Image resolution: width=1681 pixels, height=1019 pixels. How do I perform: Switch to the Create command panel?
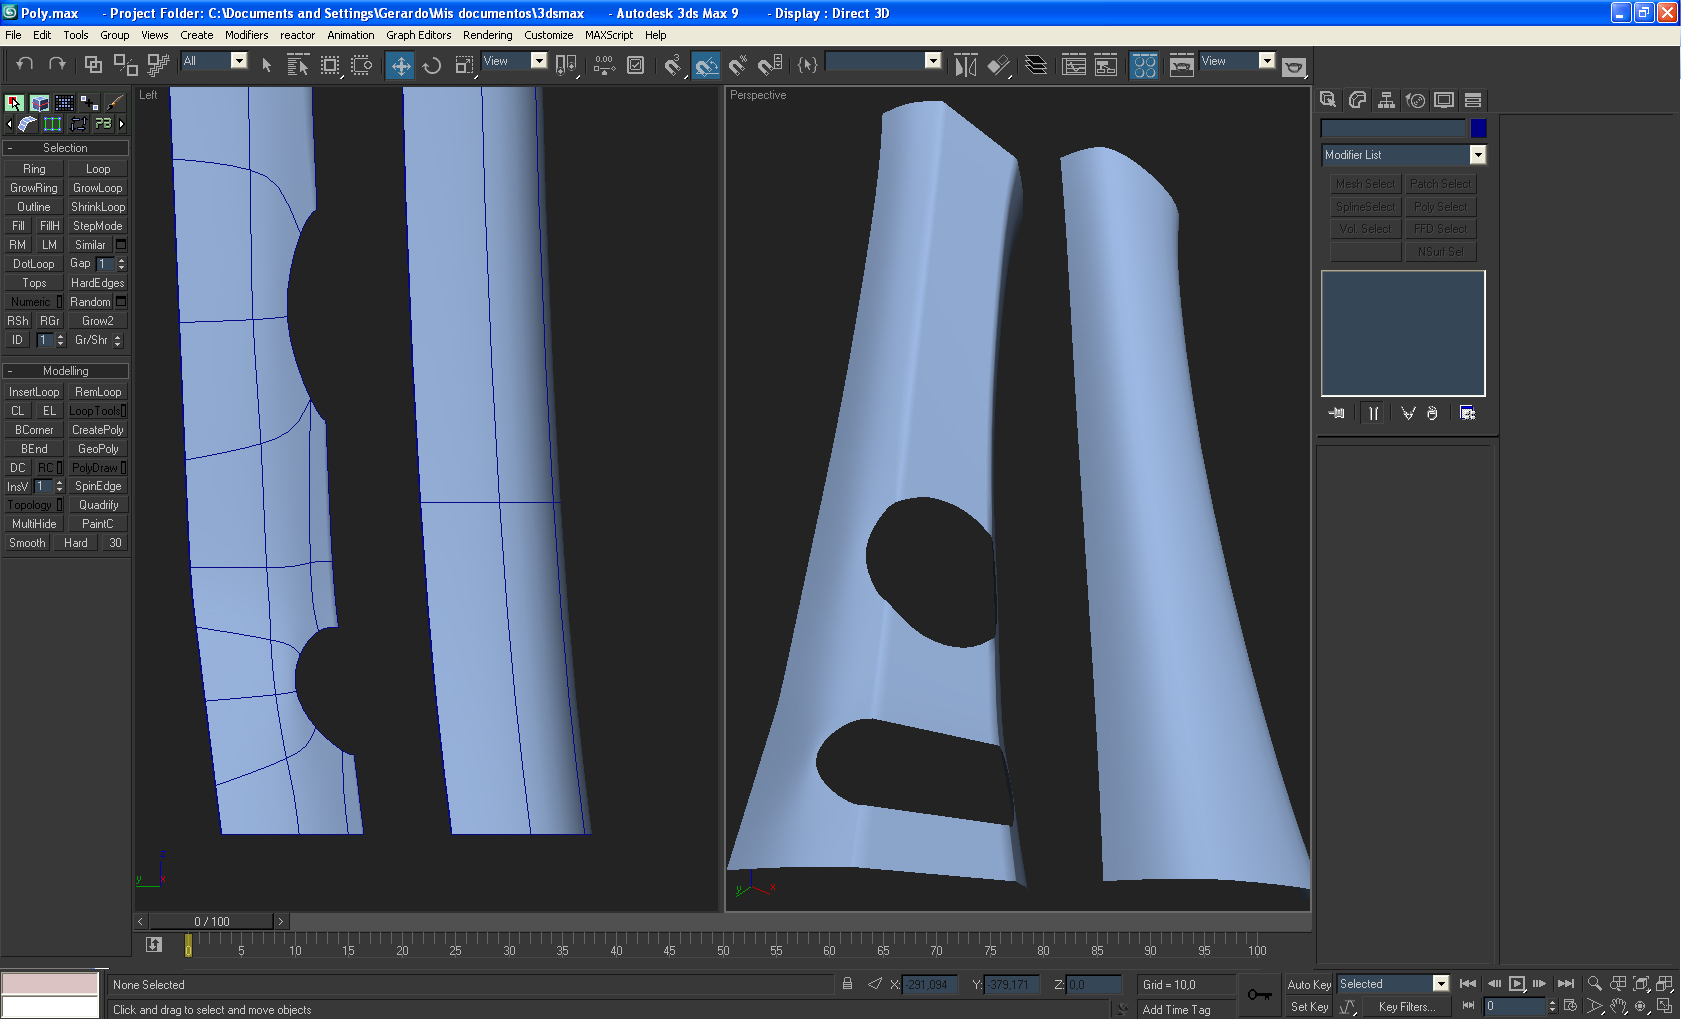click(1328, 100)
